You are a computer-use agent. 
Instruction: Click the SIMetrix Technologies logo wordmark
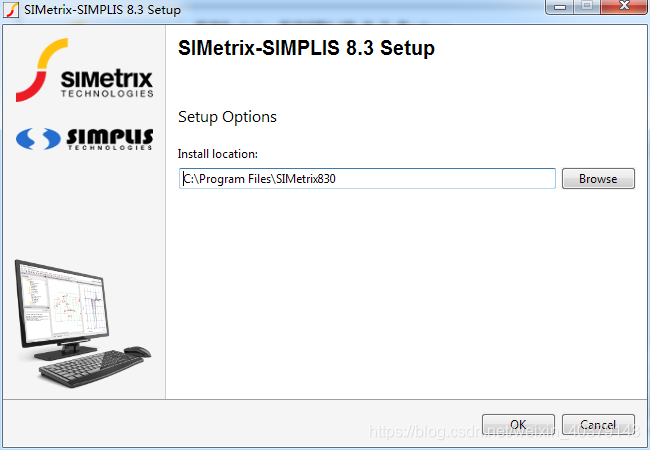[x=107, y=83]
